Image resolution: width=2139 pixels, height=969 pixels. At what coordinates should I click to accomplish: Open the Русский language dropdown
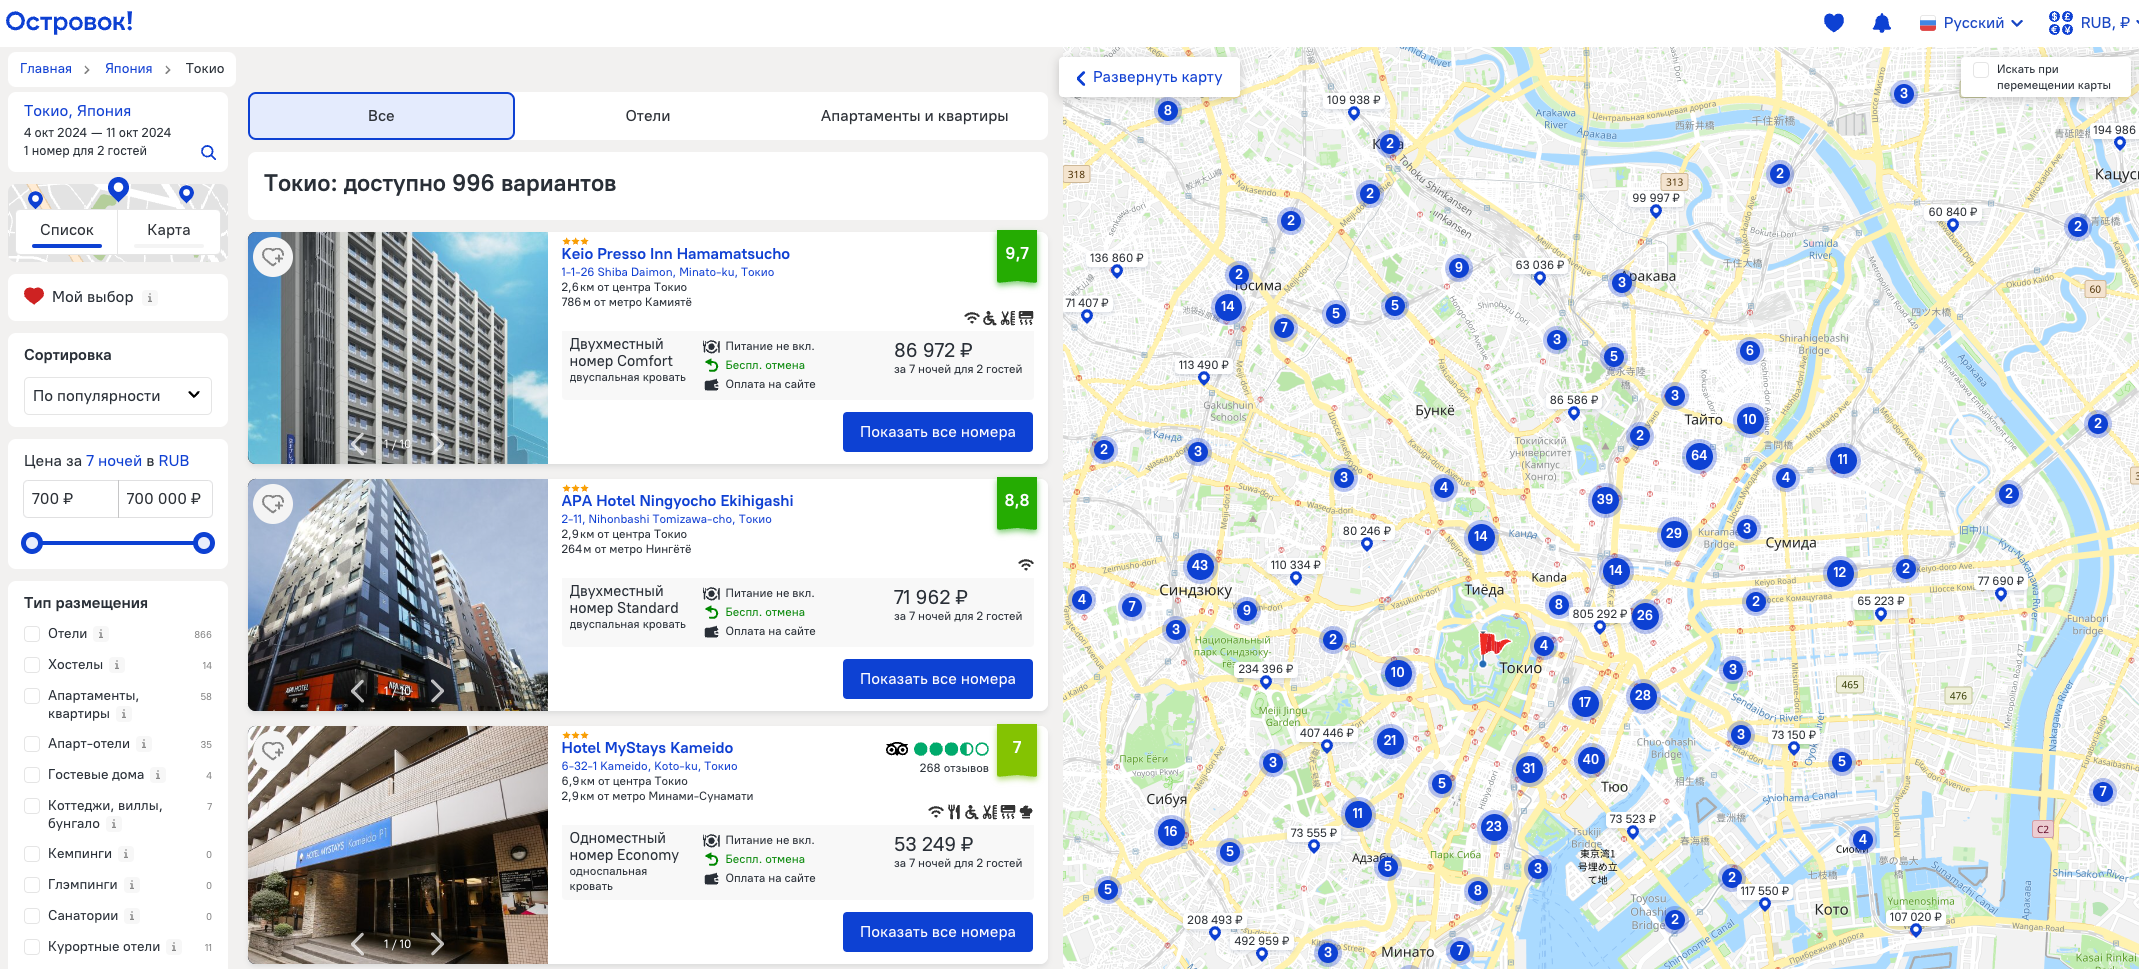(x=1971, y=23)
